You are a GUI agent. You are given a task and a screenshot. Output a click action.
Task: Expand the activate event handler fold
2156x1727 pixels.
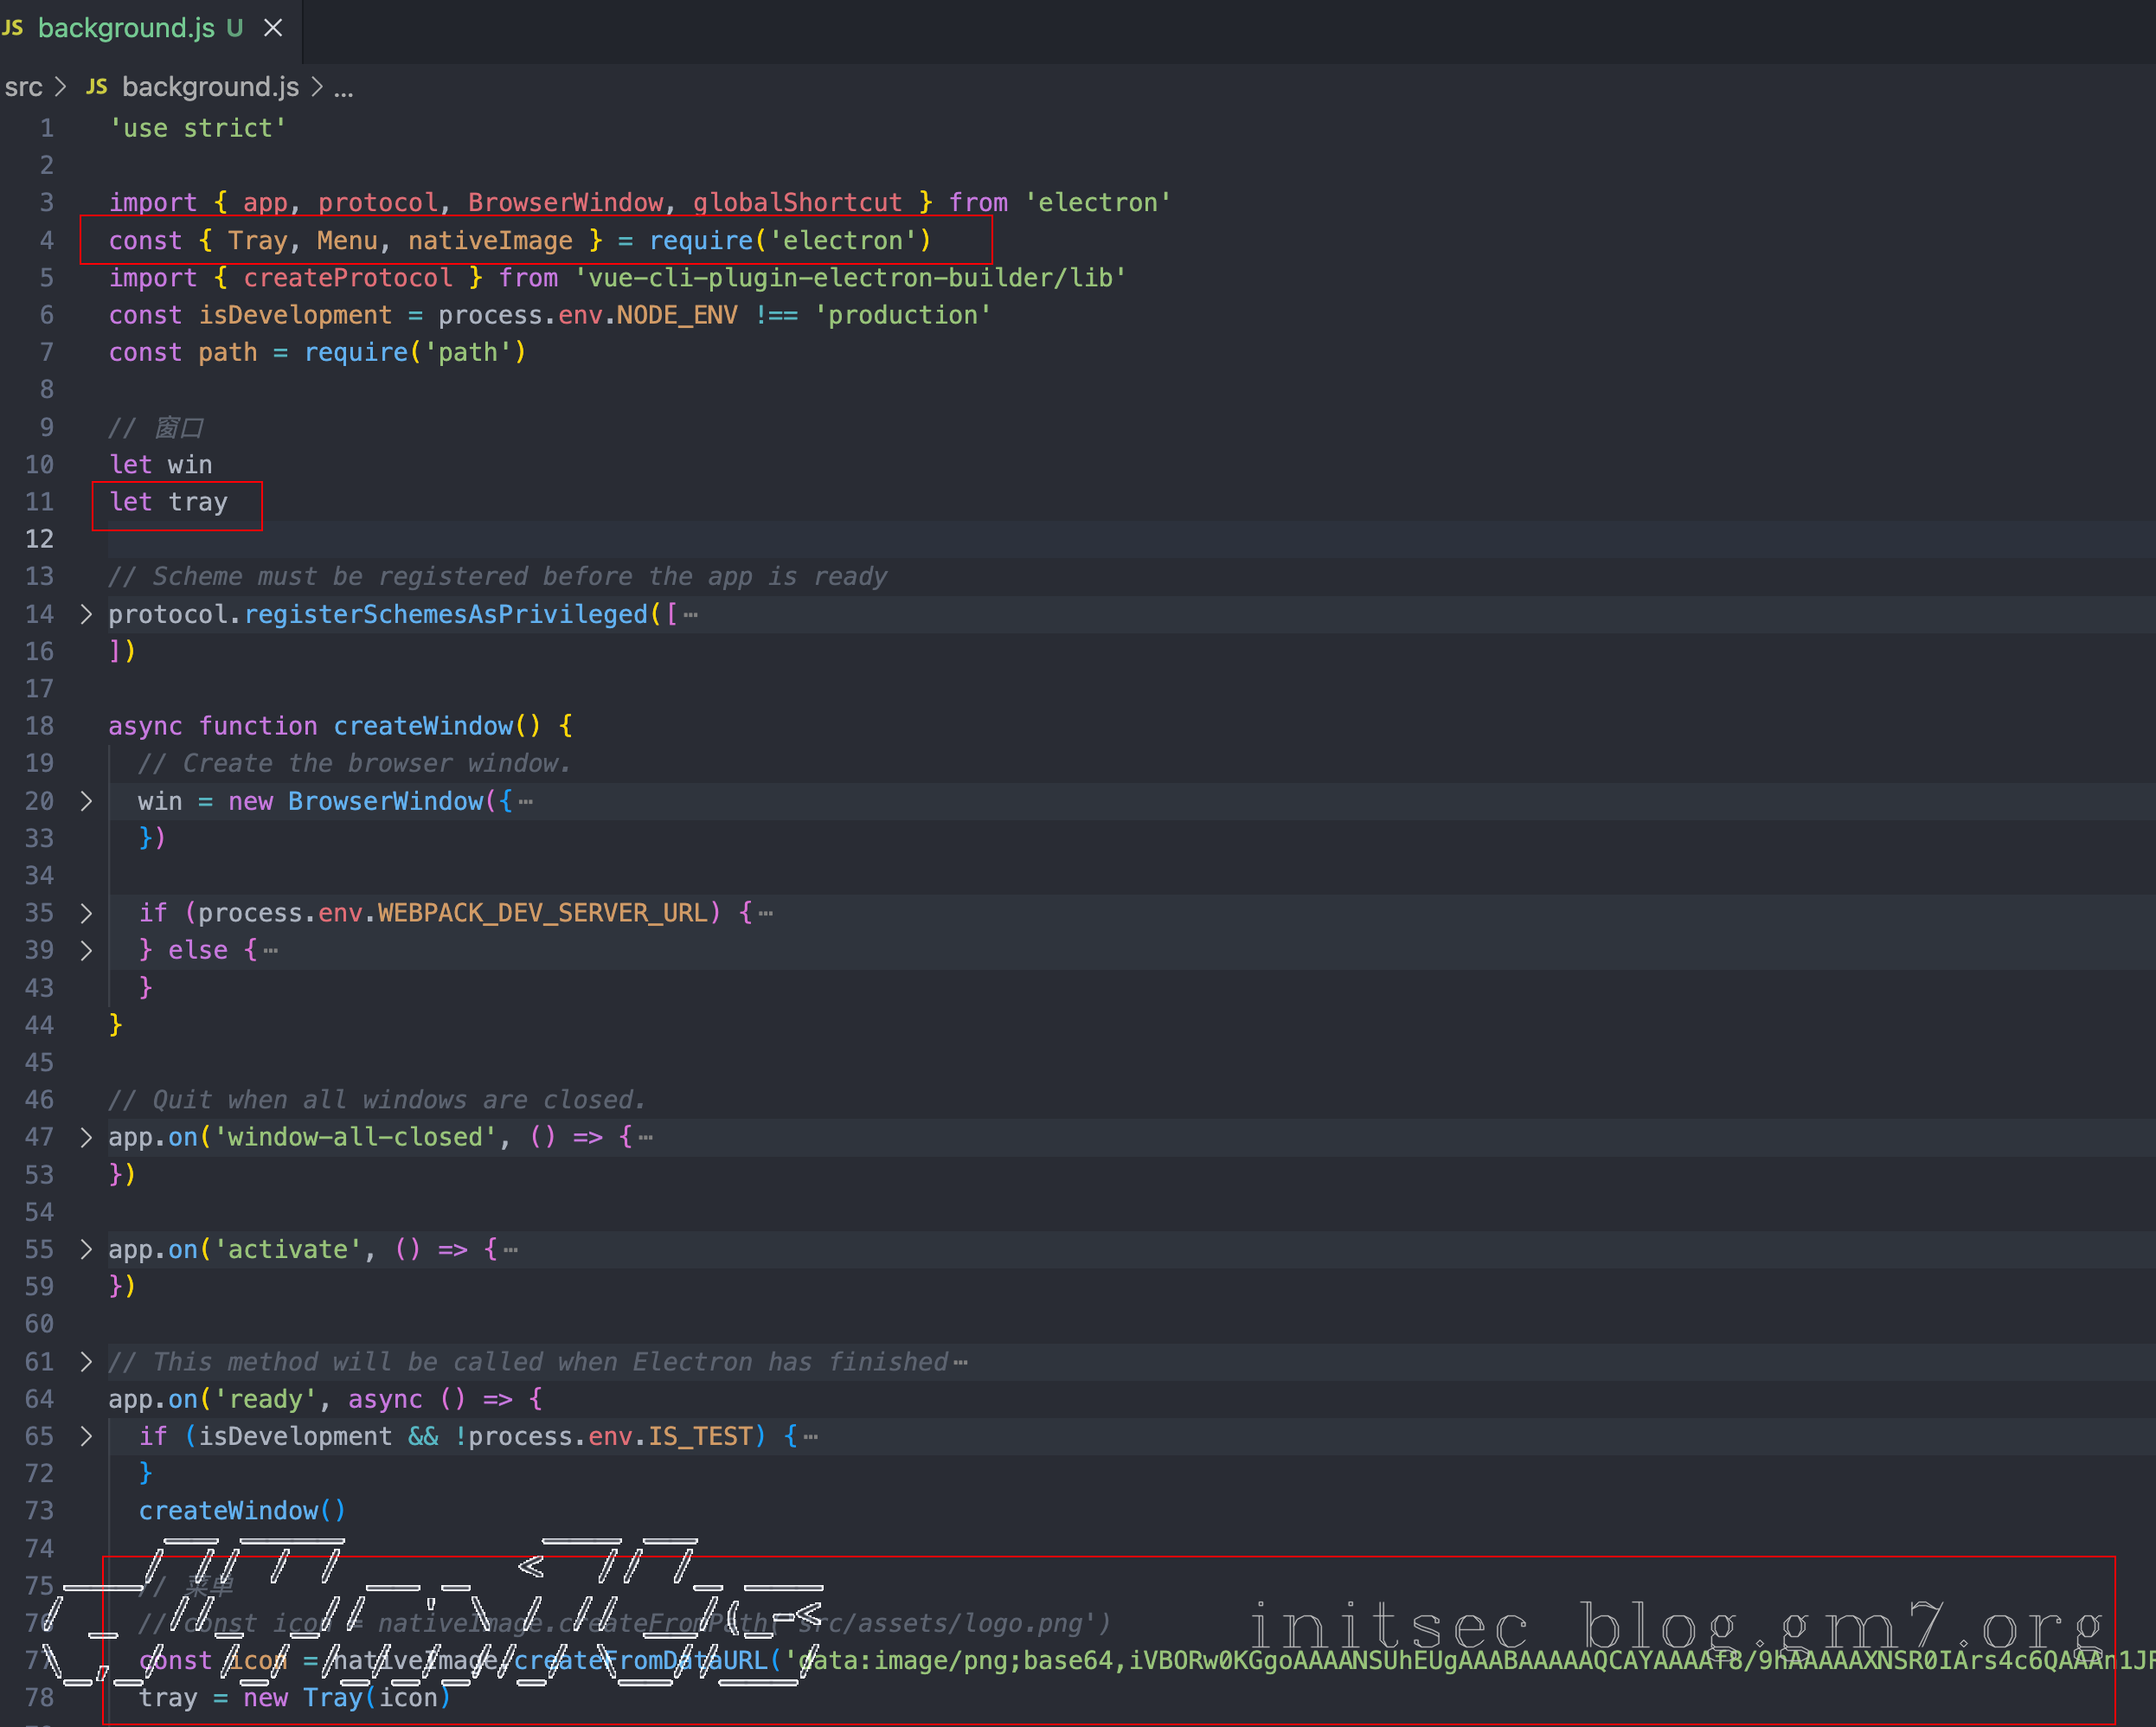click(86, 1249)
